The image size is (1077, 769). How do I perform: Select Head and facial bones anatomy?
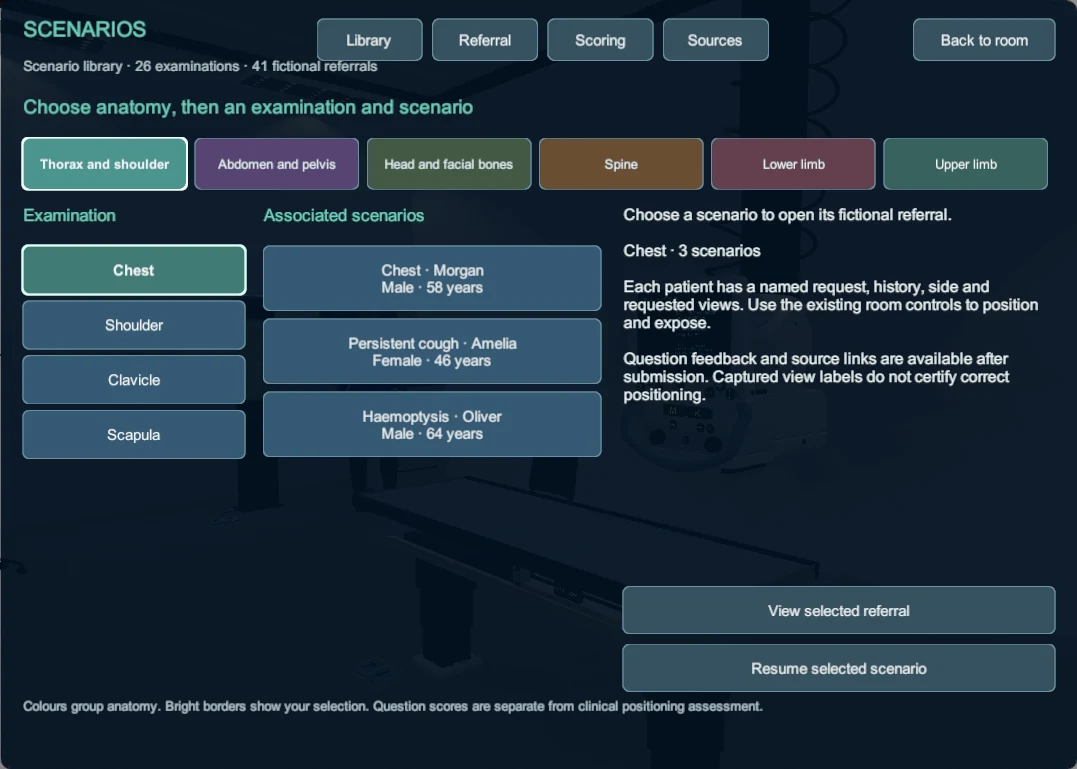(449, 164)
